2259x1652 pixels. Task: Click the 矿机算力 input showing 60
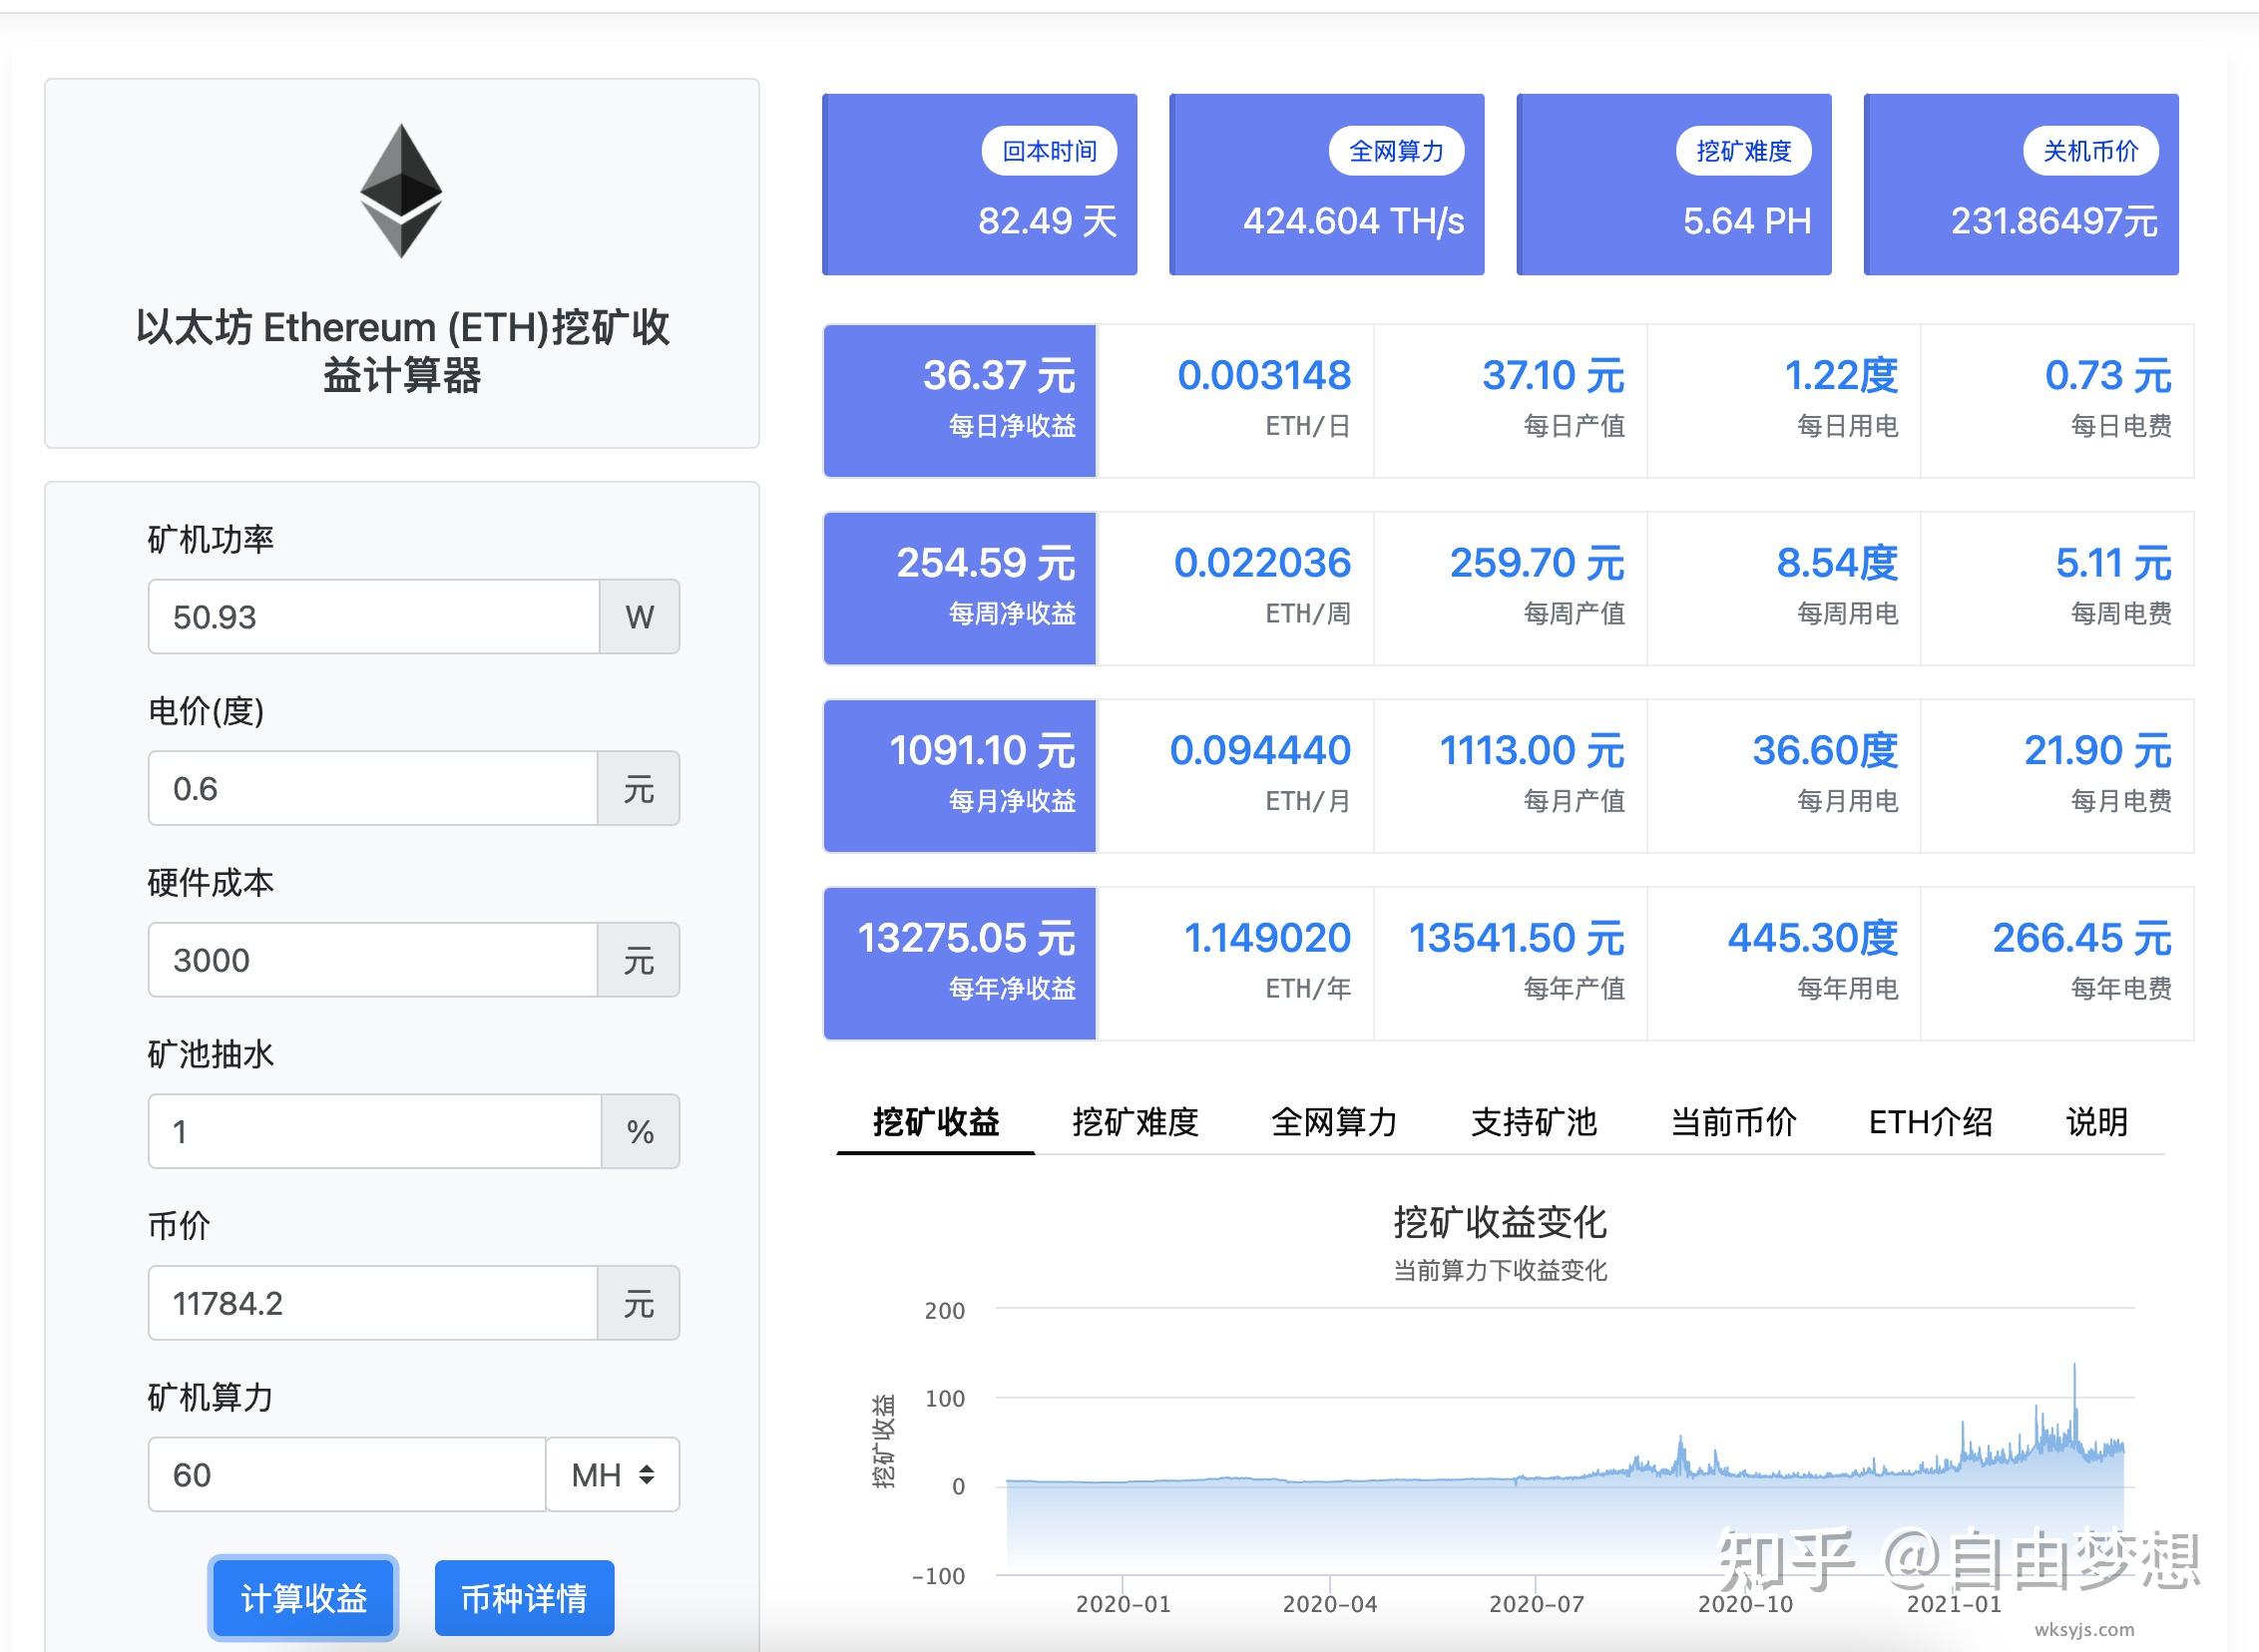tap(347, 1475)
